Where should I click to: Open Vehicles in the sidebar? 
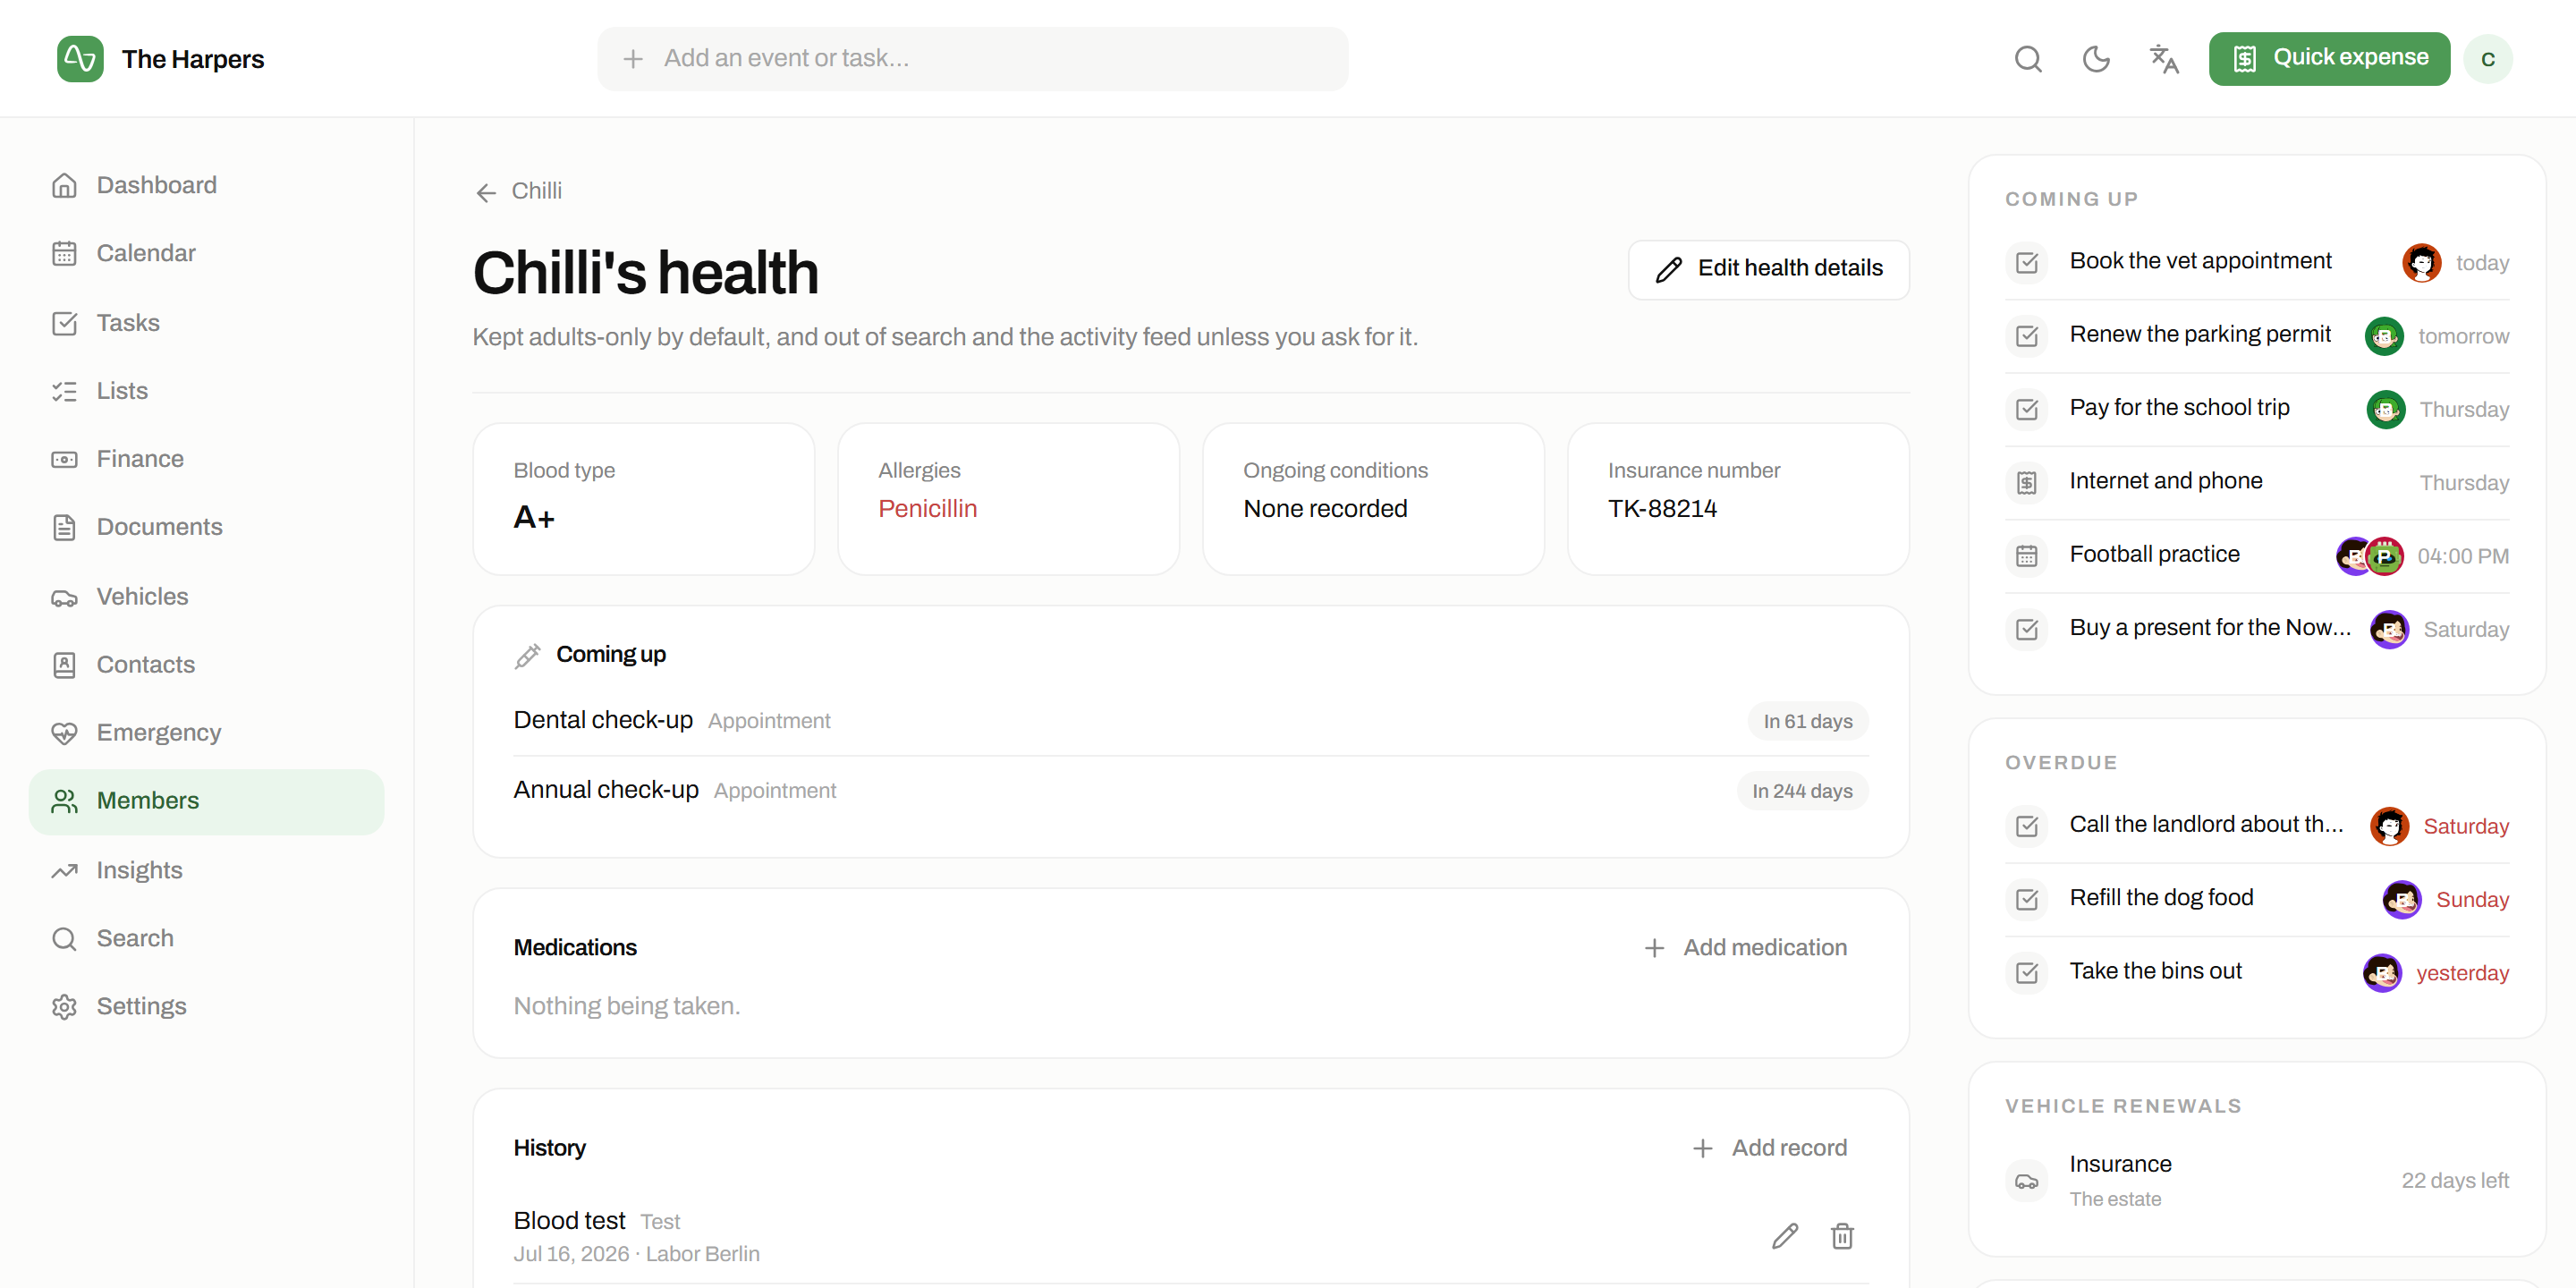coord(206,597)
